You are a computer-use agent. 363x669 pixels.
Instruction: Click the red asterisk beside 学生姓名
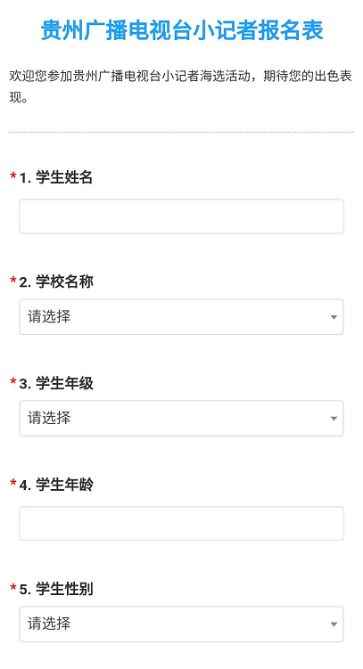(x=13, y=176)
